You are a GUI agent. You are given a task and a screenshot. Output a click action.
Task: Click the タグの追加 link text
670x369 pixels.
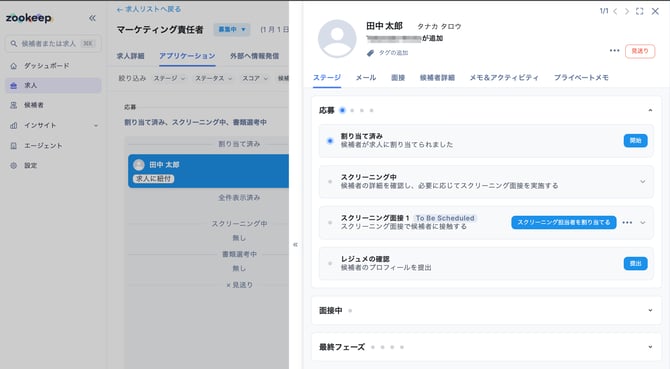(x=393, y=53)
